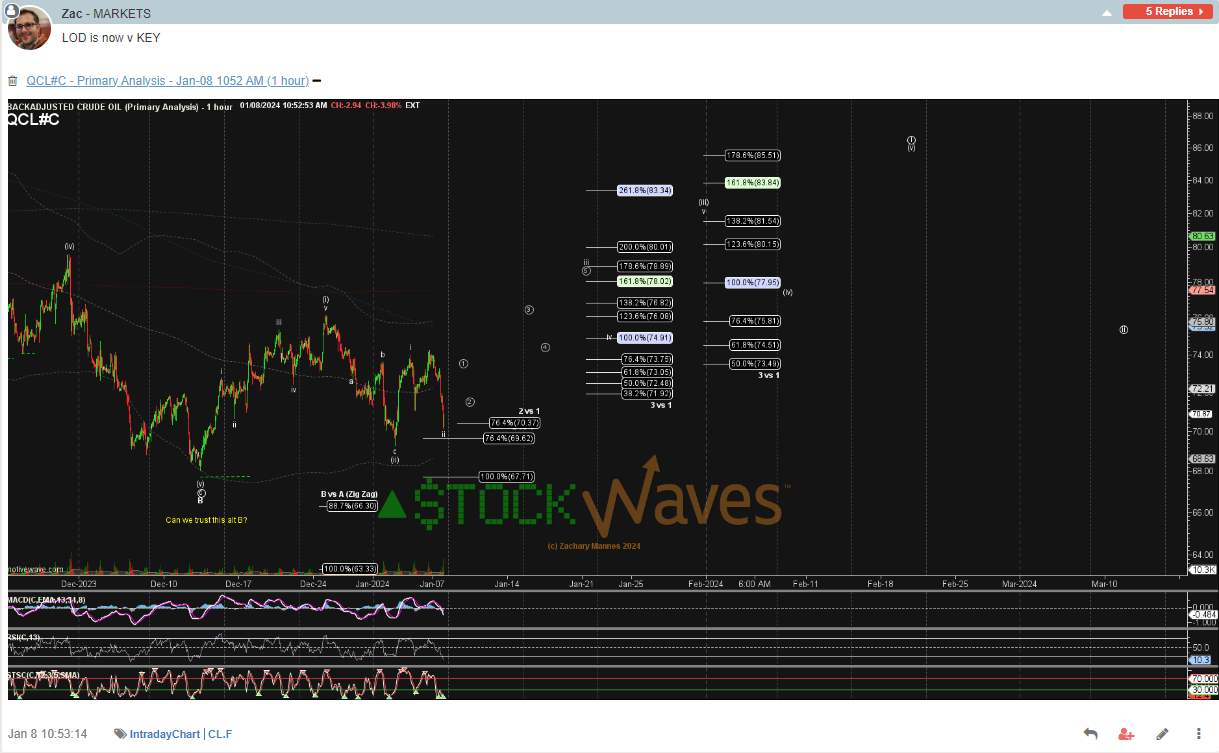
Task: Click the QCL#C symbol title in the chart
Action: (33, 119)
